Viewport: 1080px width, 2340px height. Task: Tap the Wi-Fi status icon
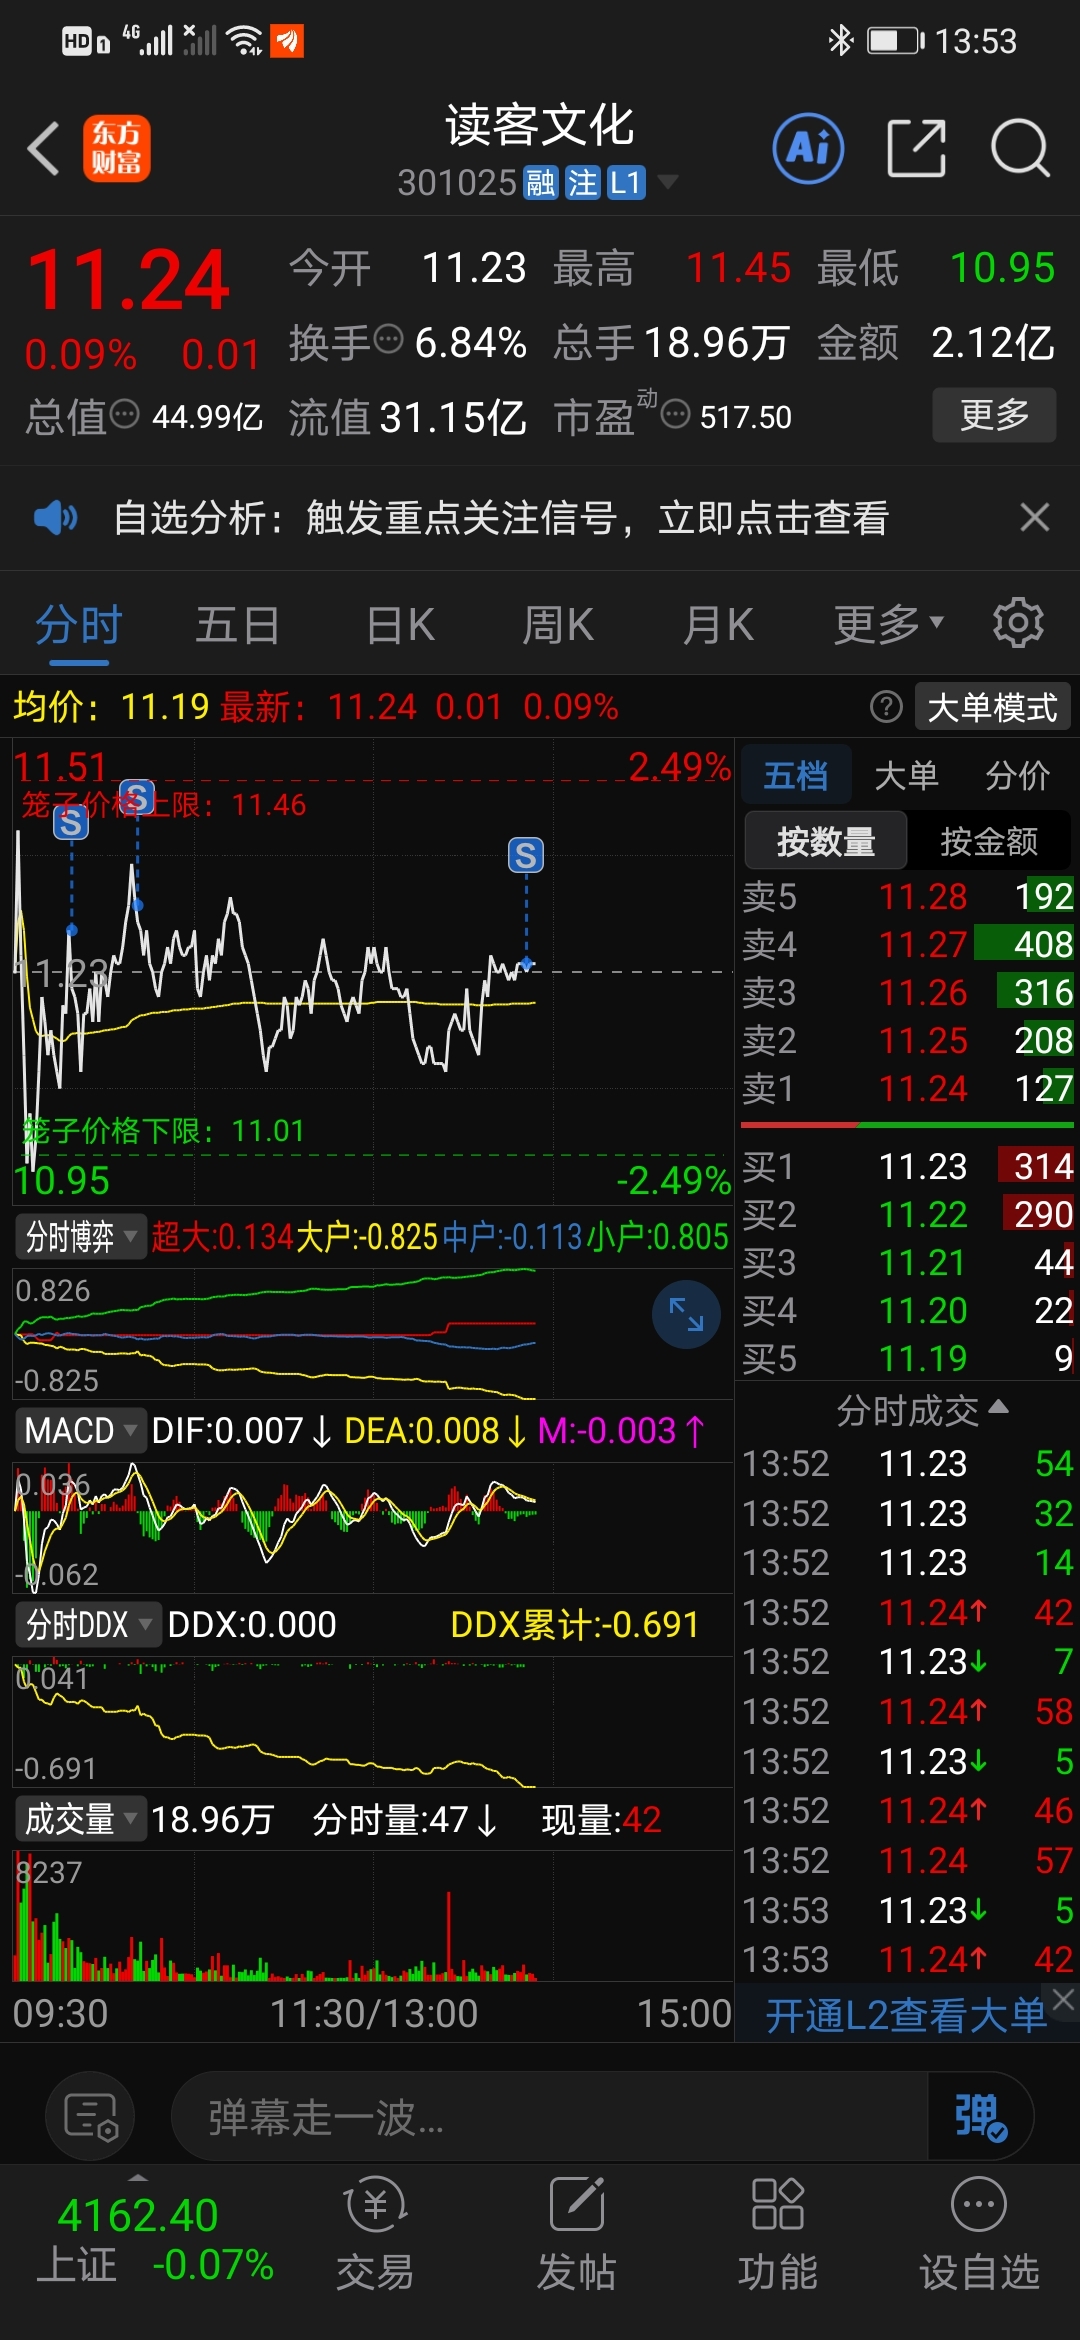[244, 40]
